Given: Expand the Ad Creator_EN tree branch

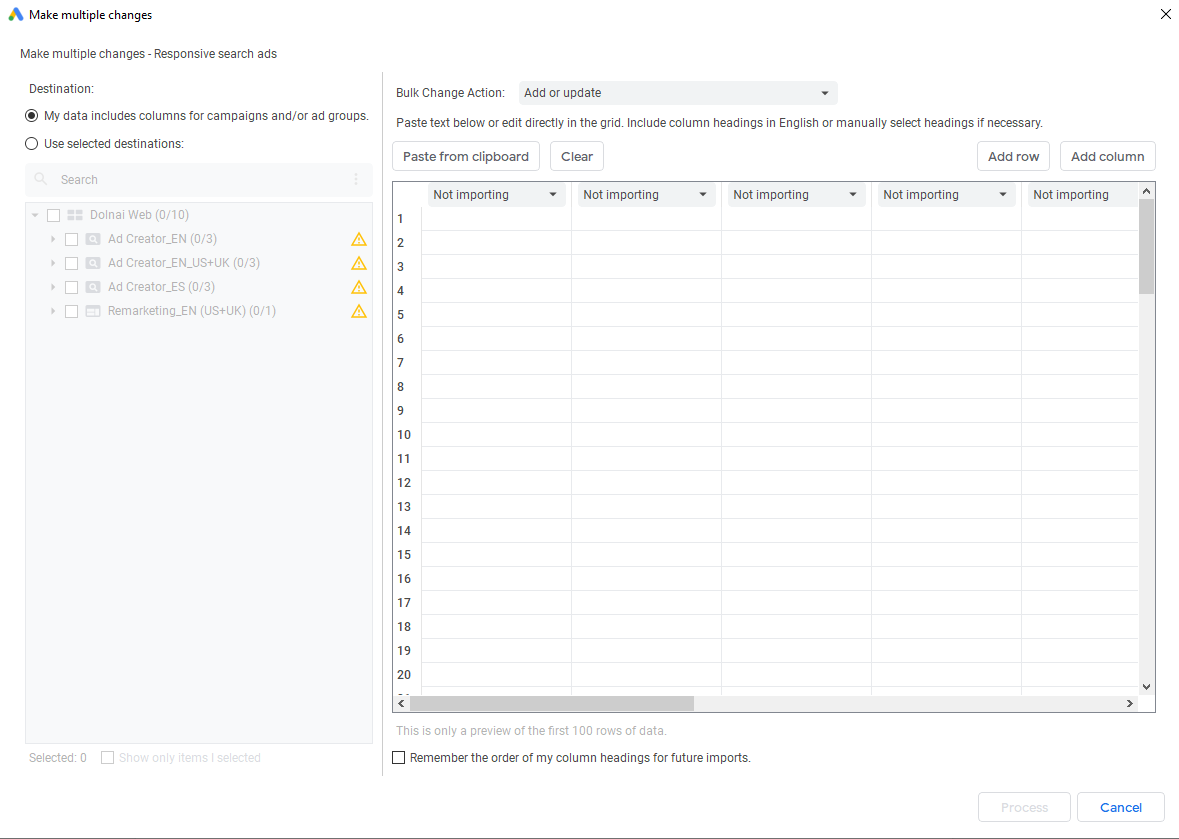Looking at the screenshot, I should pos(53,239).
